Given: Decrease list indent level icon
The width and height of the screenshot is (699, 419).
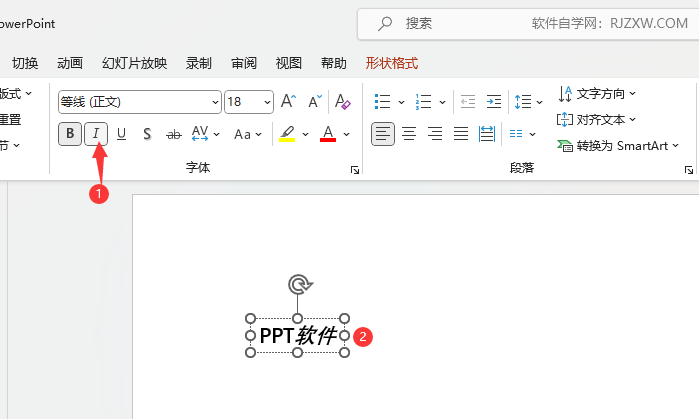Looking at the screenshot, I should tap(468, 102).
